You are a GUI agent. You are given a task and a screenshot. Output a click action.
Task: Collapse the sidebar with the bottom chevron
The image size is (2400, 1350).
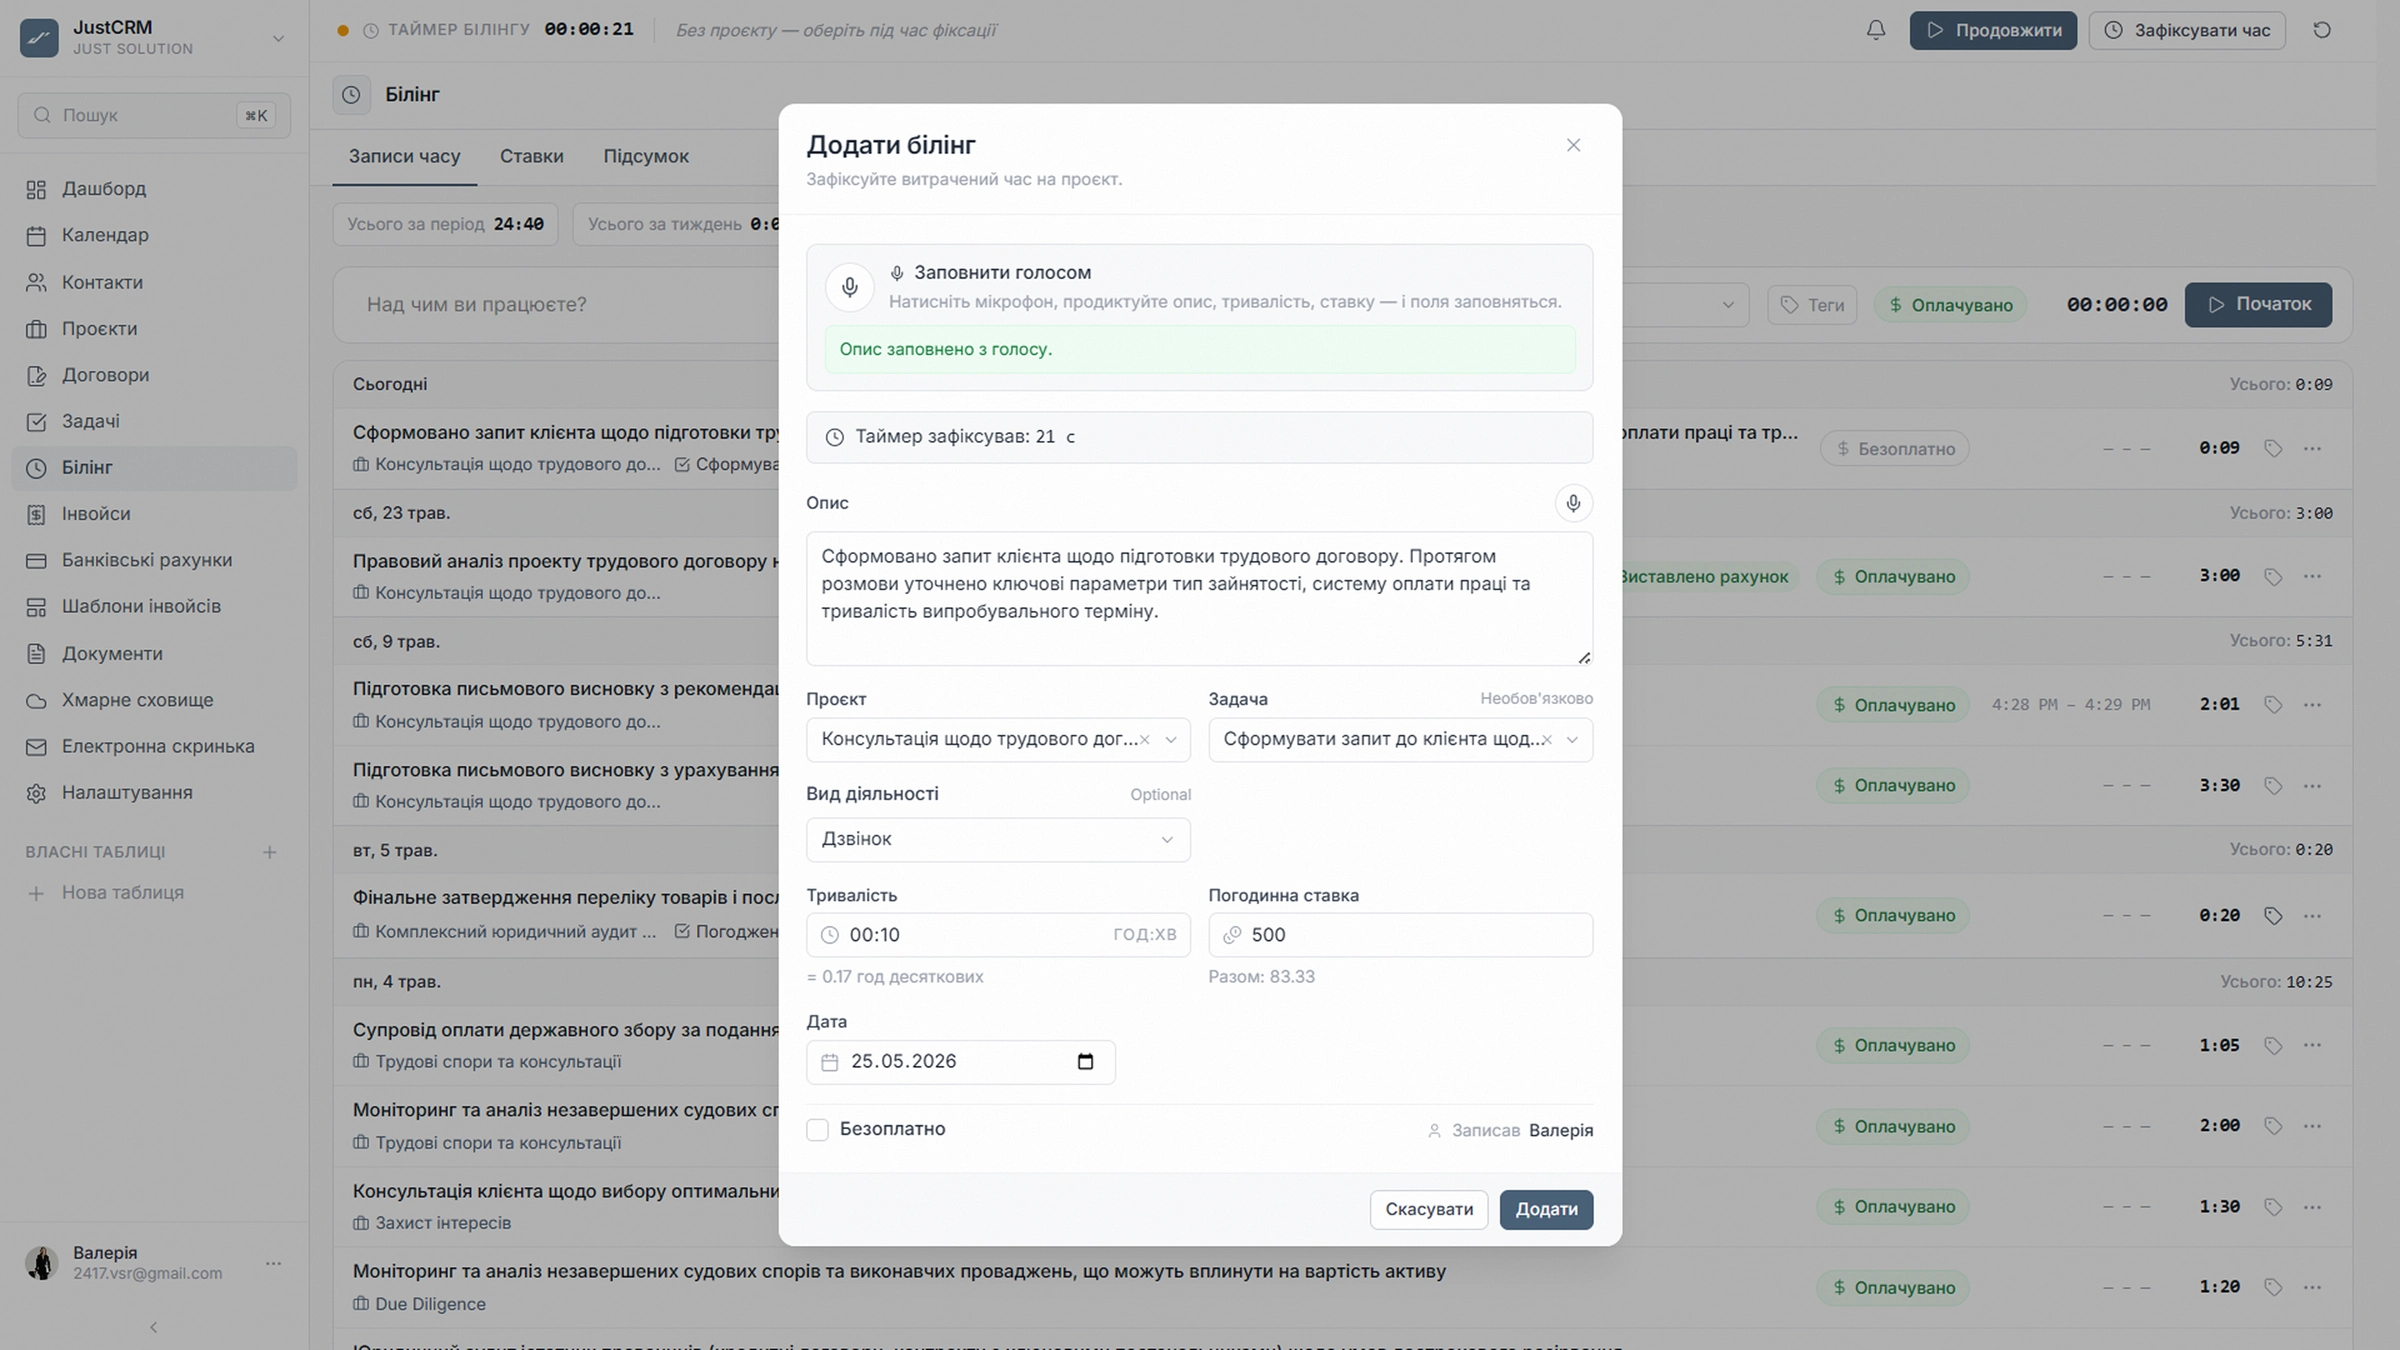[153, 1328]
